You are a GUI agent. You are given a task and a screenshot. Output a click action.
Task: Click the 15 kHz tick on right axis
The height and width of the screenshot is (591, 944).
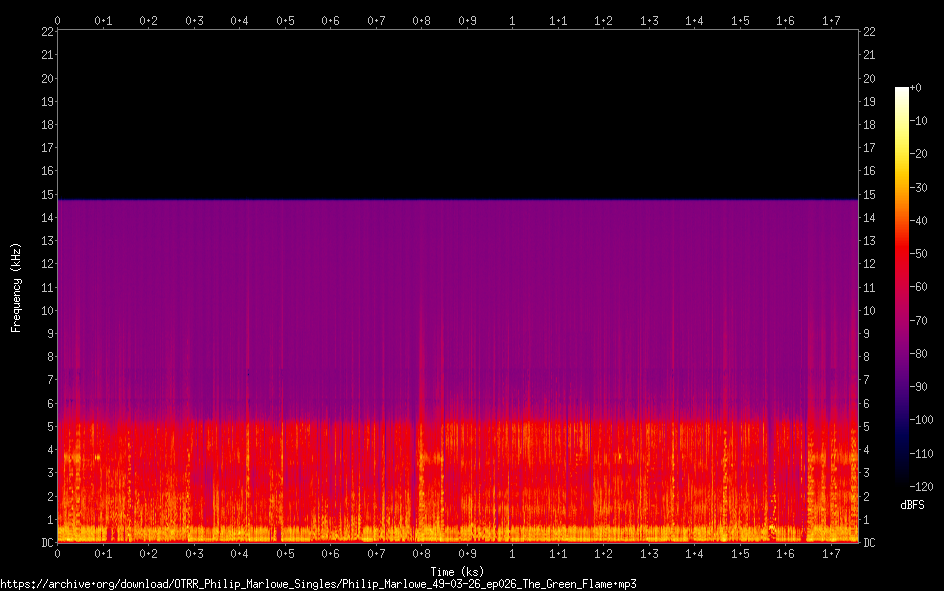(x=869, y=195)
